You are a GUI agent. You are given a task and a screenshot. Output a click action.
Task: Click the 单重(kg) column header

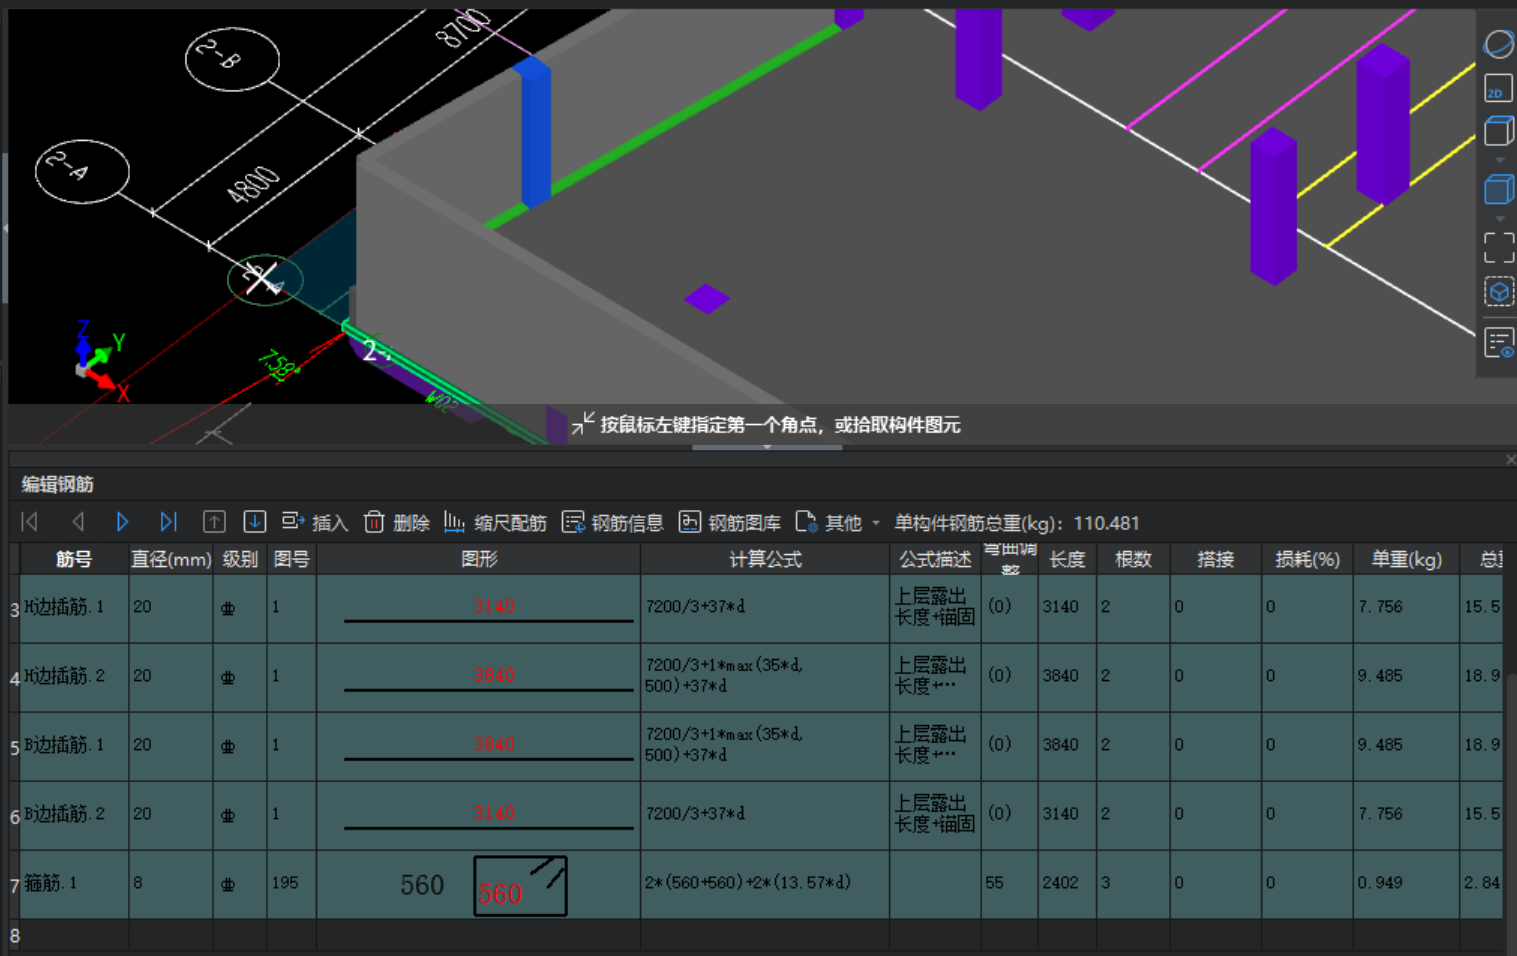[1406, 559]
